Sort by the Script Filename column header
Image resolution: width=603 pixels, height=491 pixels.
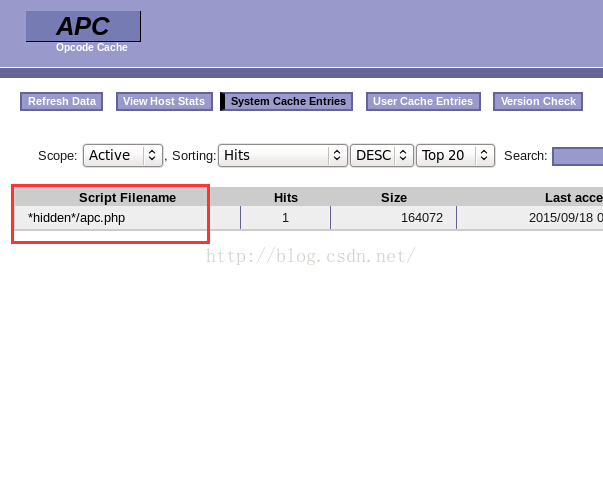[127, 198]
